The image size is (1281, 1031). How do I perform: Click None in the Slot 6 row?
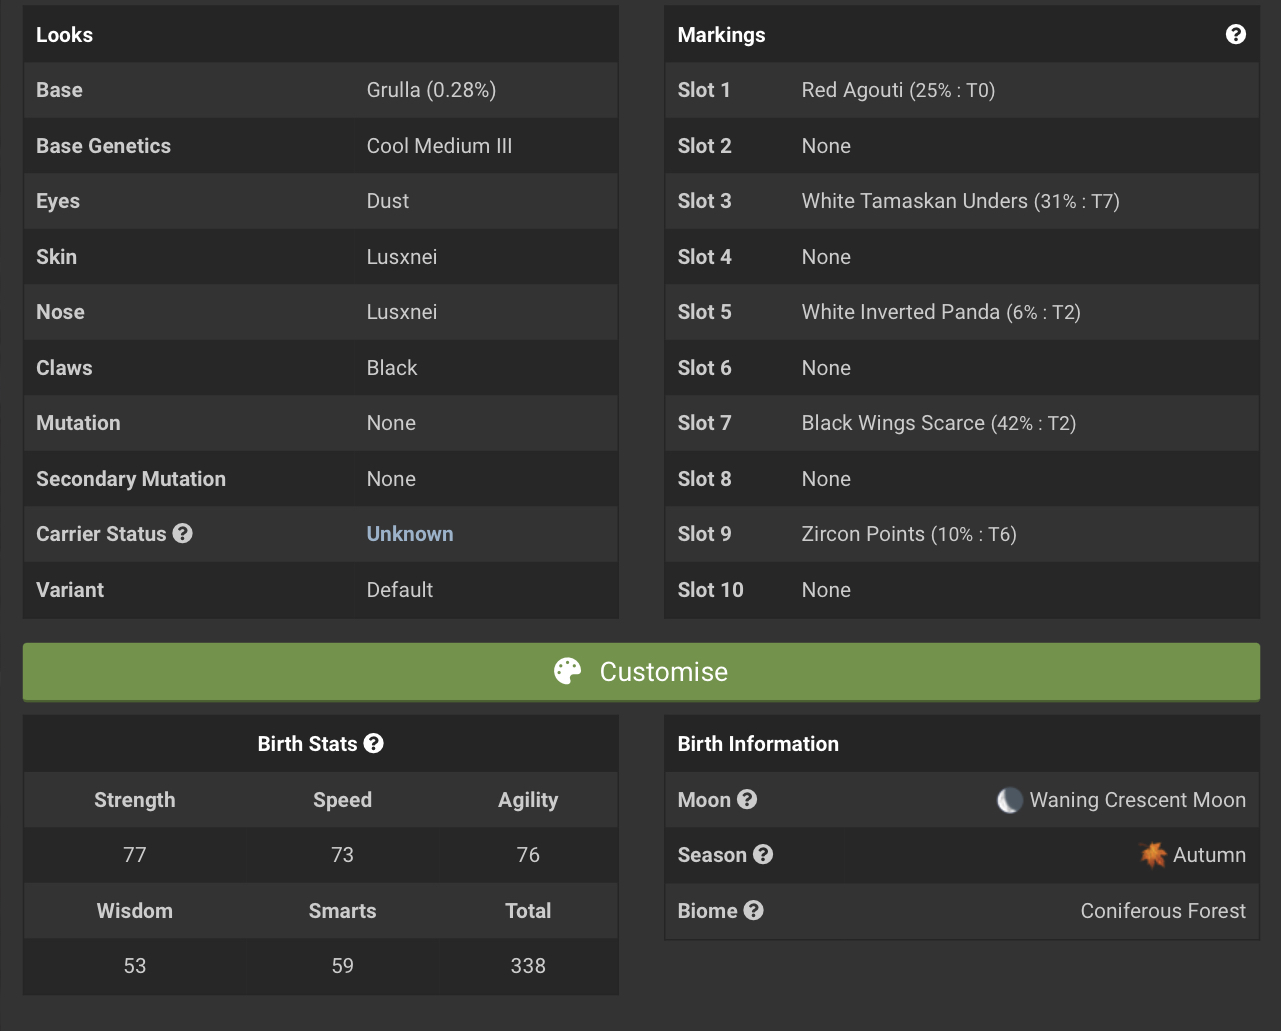coord(826,368)
